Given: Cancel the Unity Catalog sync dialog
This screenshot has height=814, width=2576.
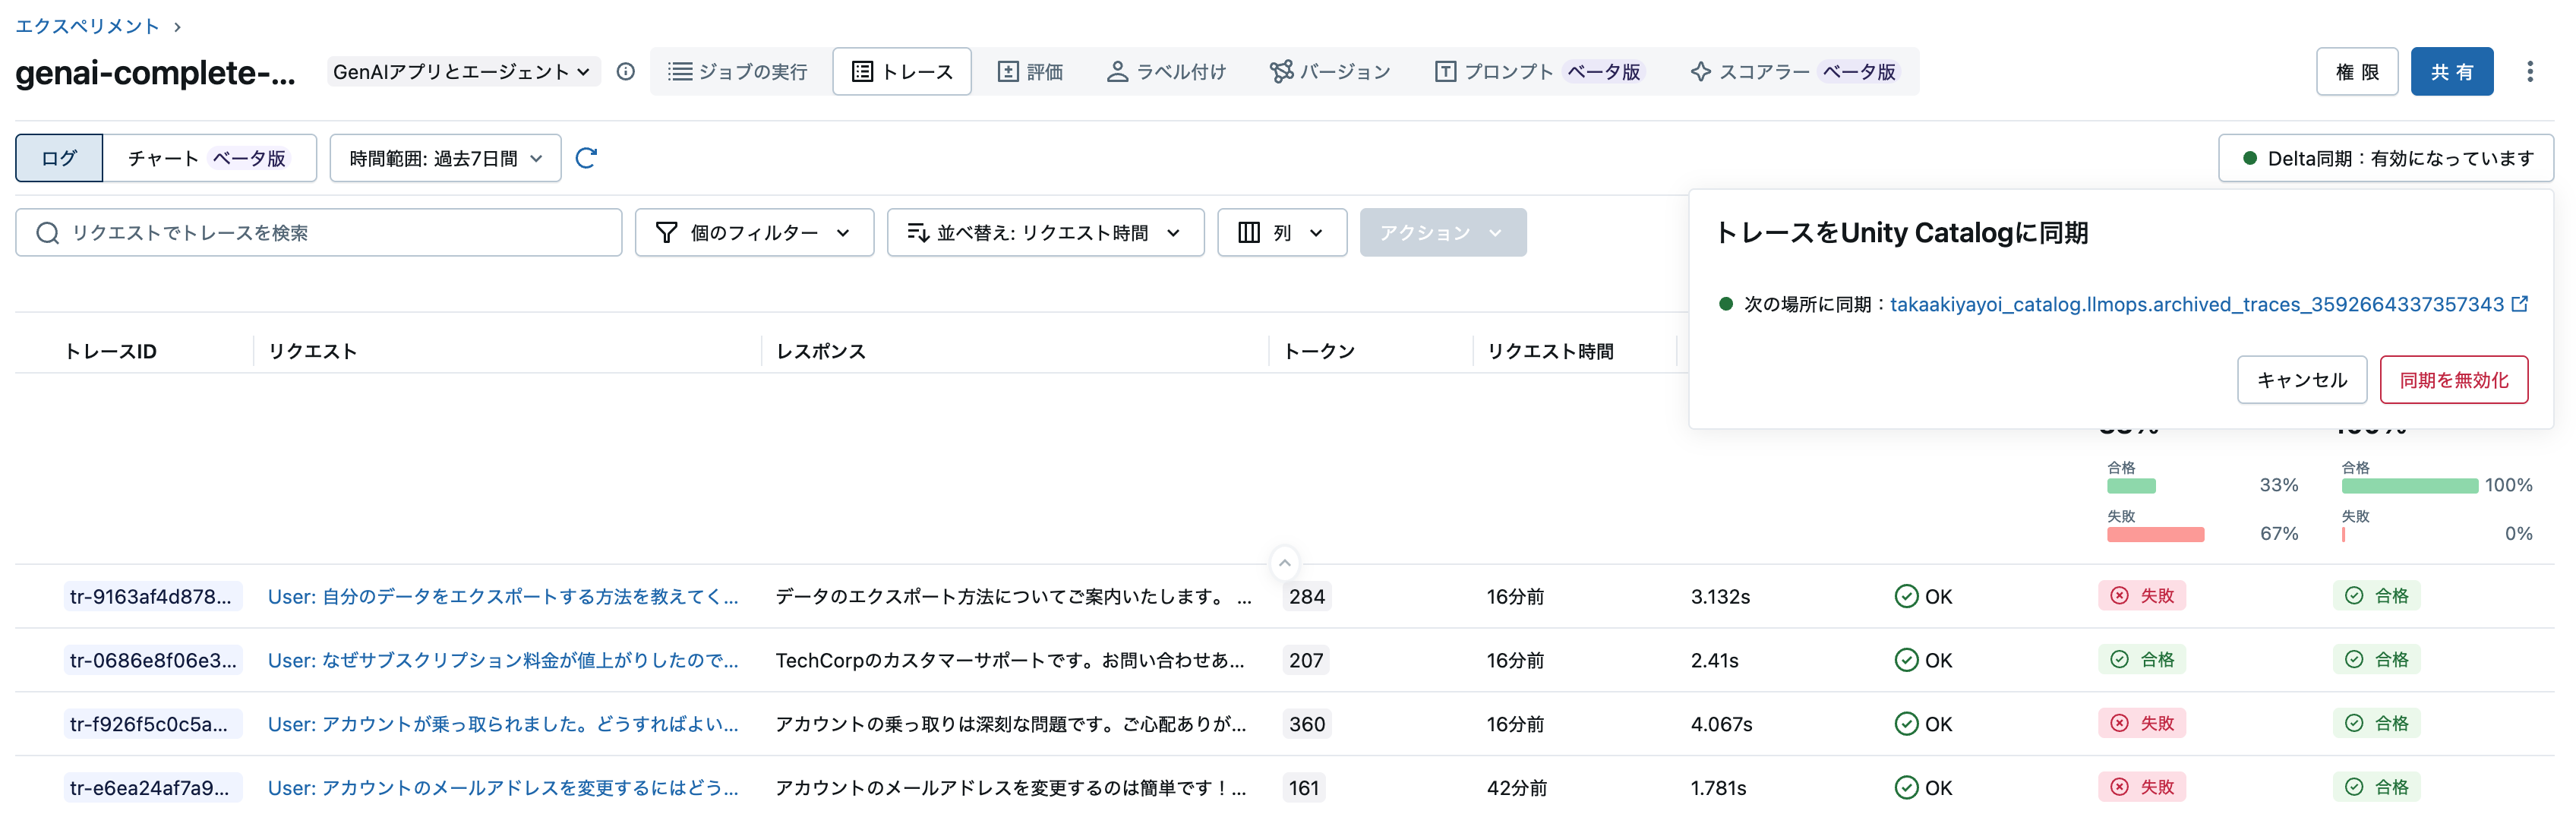Looking at the screenshot, I should click(2301, 380).
